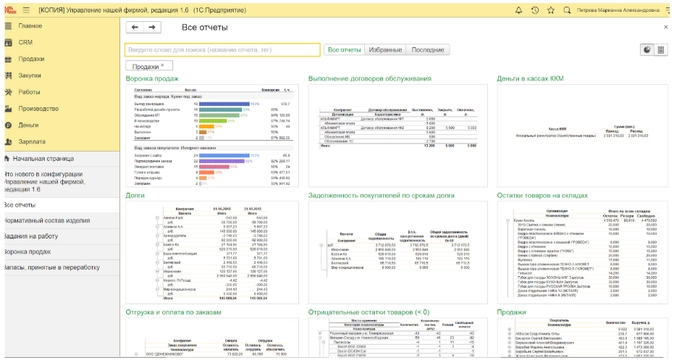The height and width of the screenshot is (361, 674).
Task: Open Воронка продаж report link
Action: tap(152, 79)
